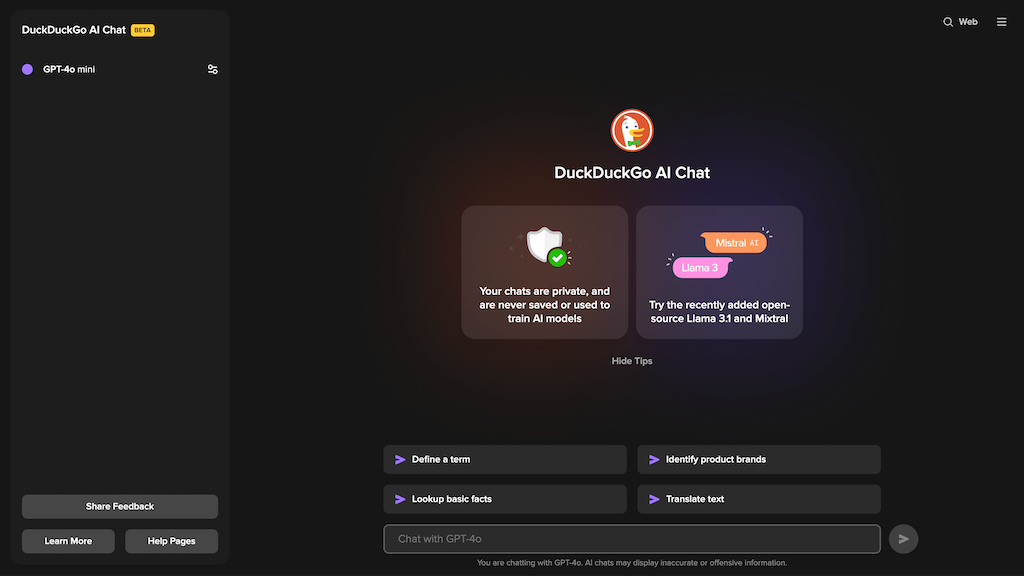1024x576 pixels.
Task: Click the Mistral AI chat bubble
Action: coord(737,242)
